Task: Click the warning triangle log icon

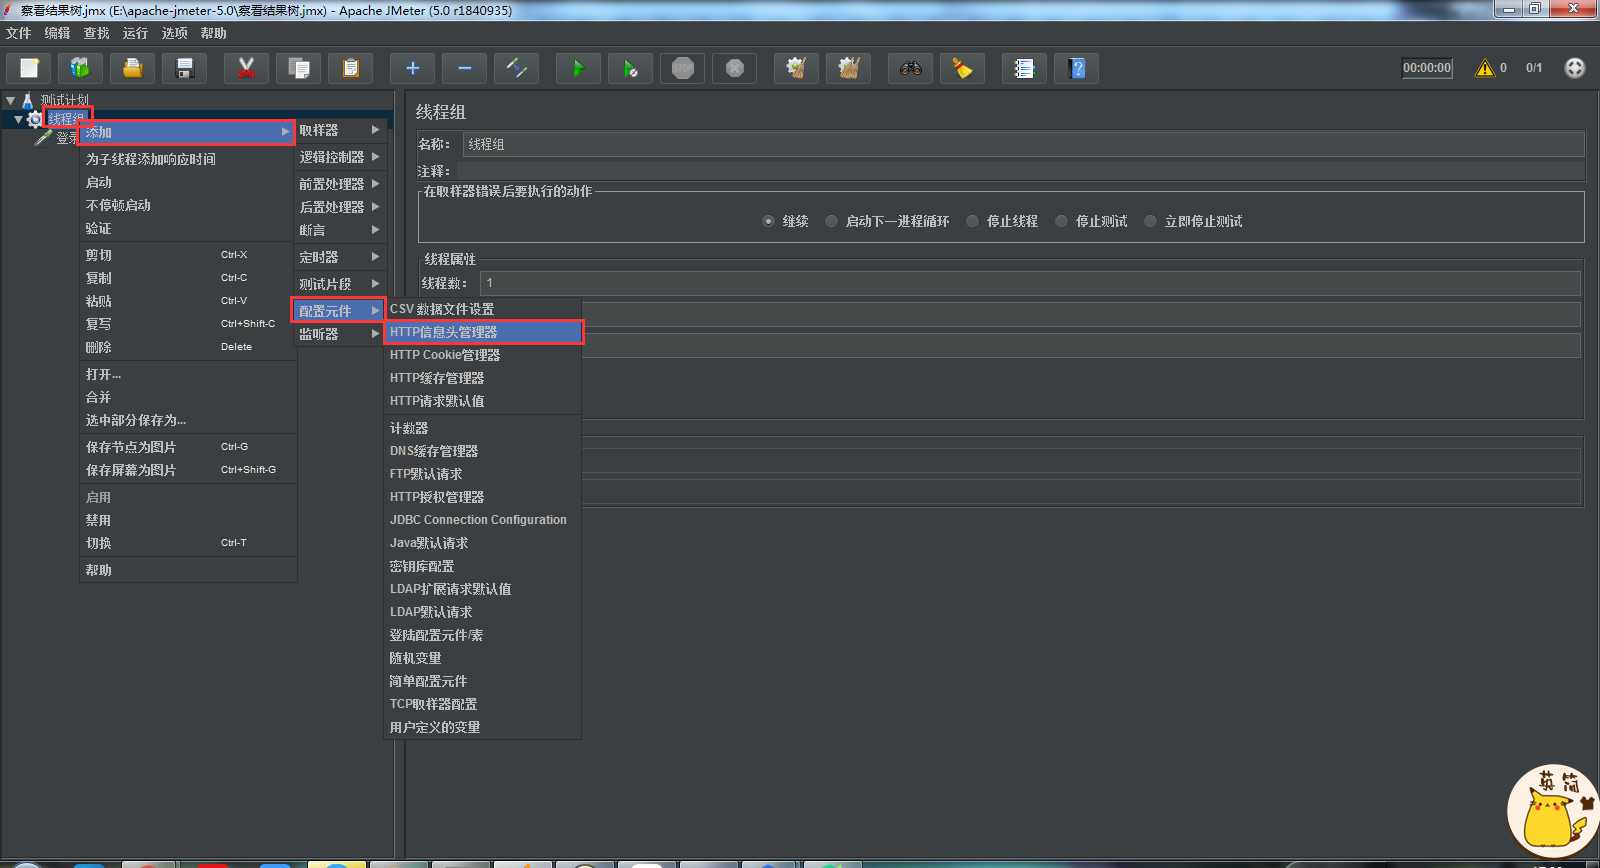Action: tap(1485, 68)
